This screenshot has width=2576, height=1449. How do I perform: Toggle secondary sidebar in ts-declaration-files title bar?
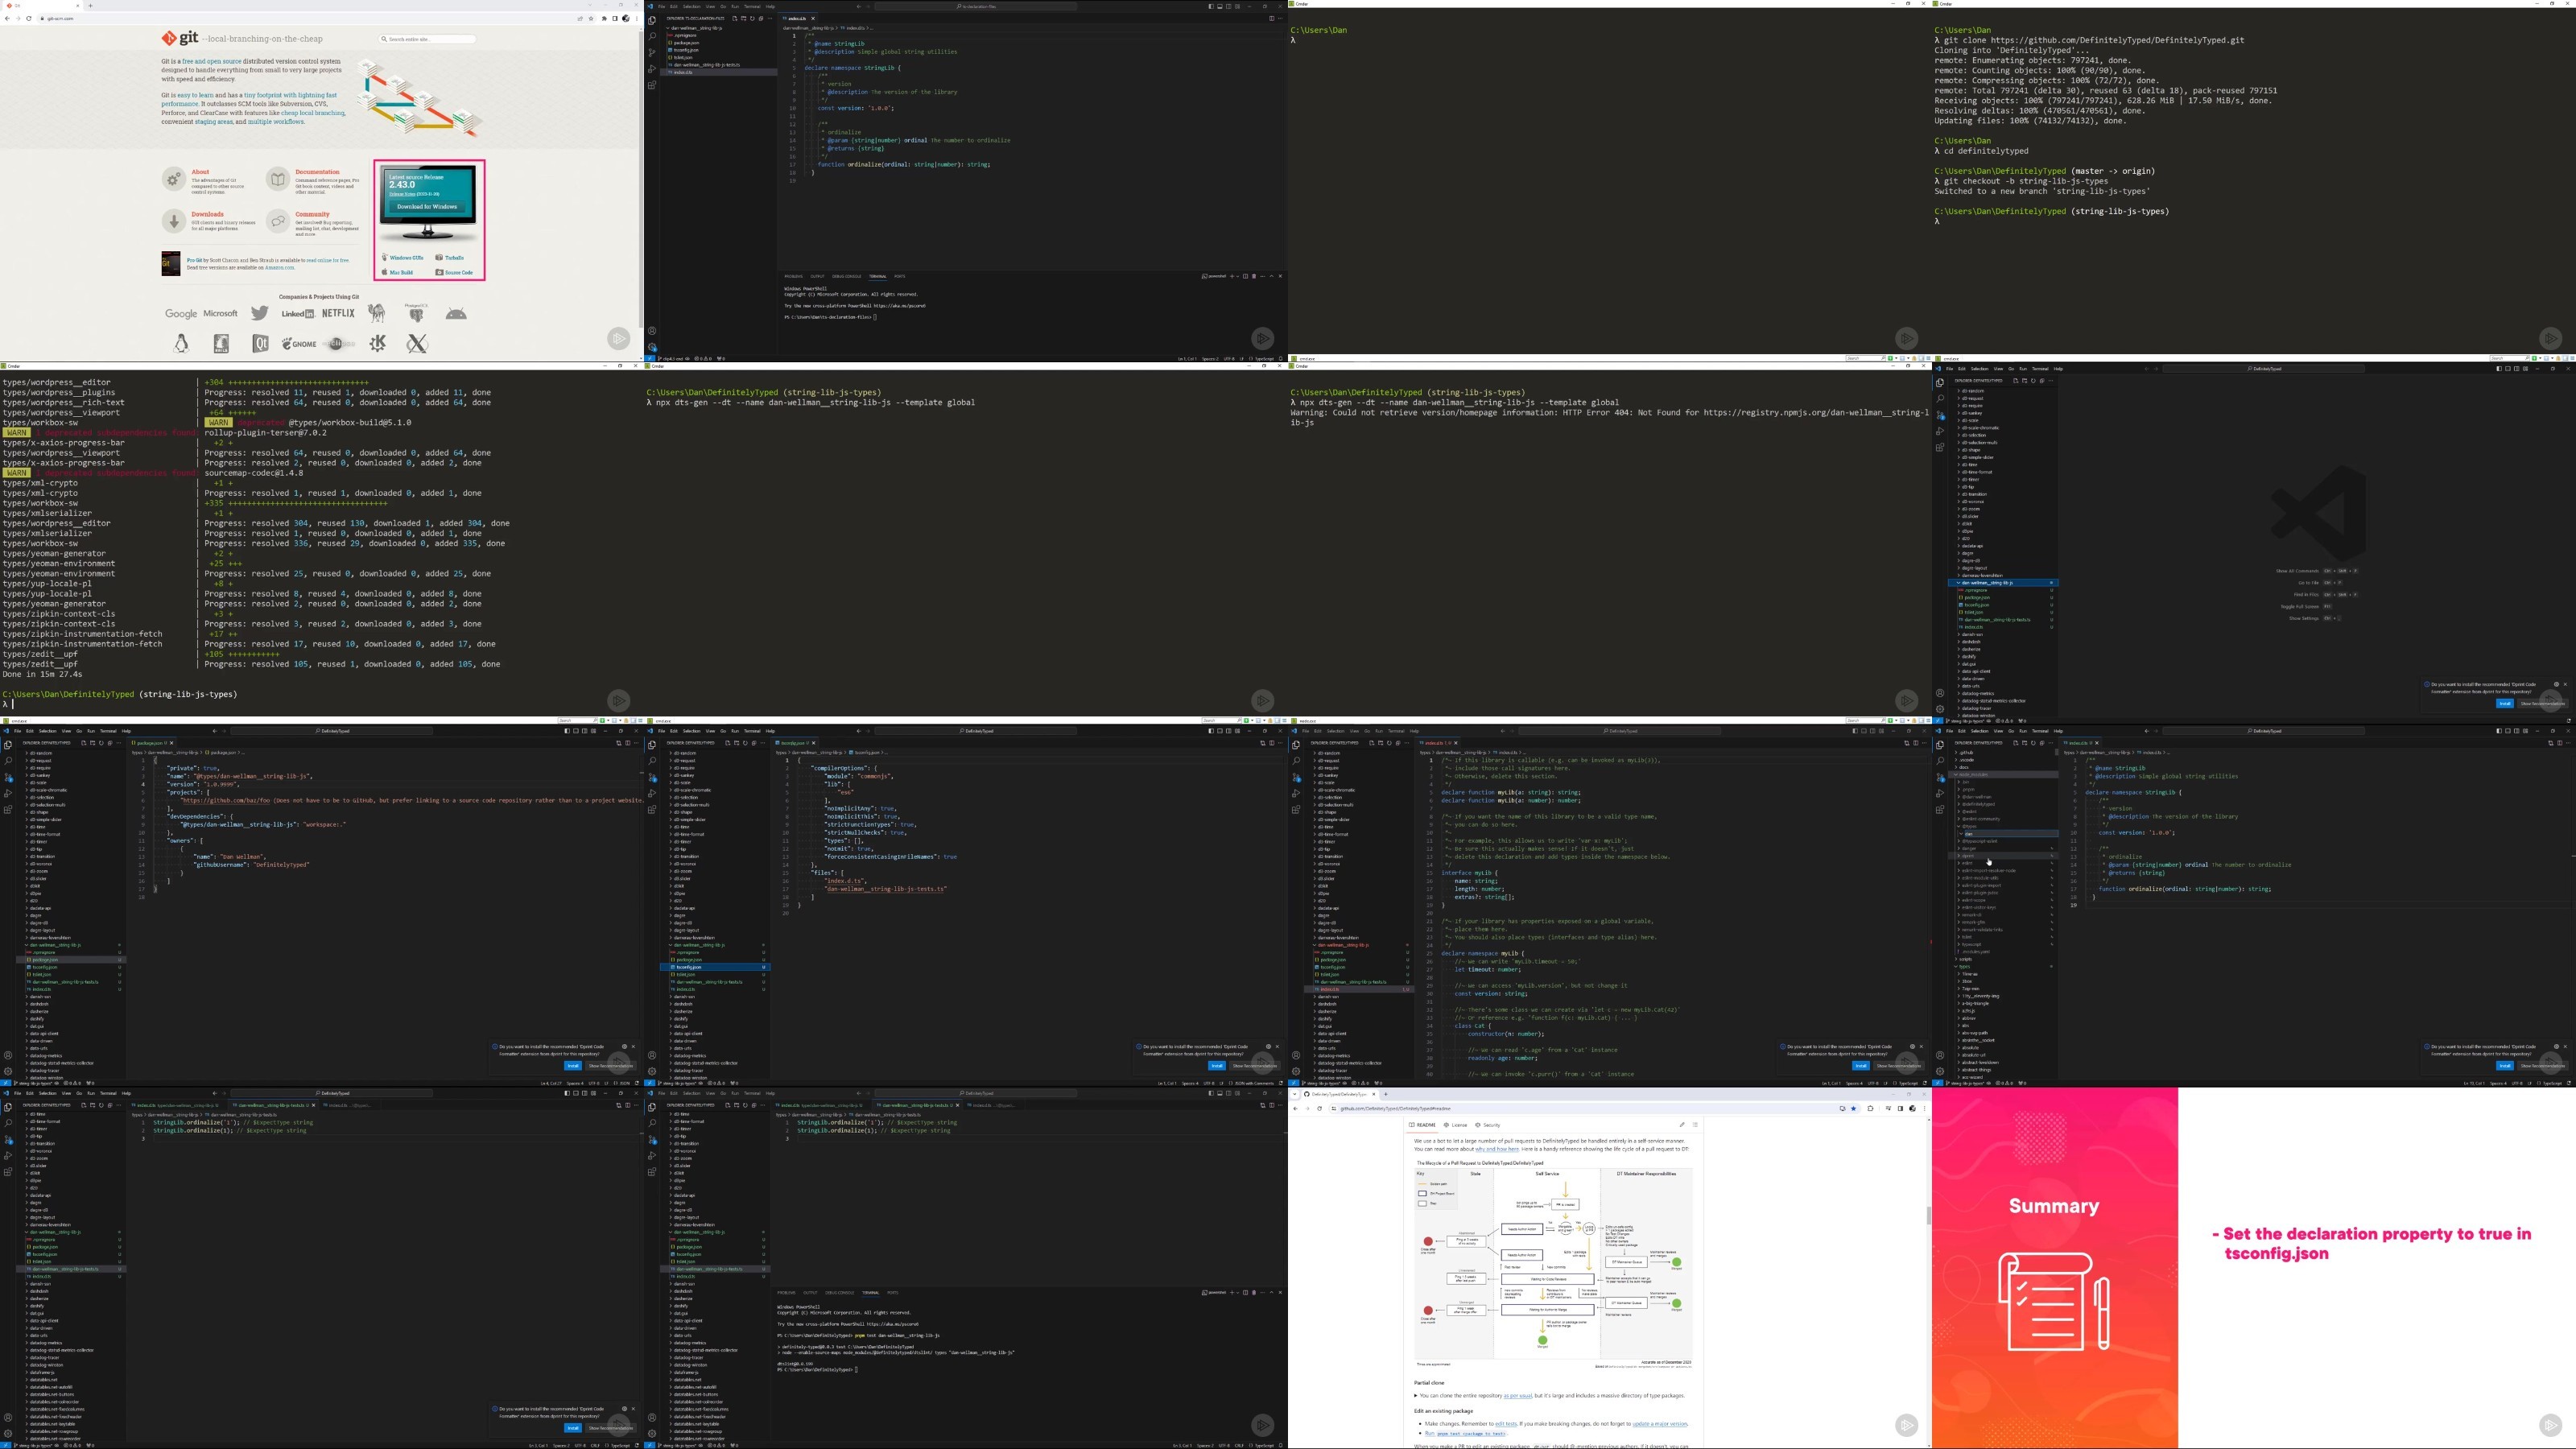1229,6
